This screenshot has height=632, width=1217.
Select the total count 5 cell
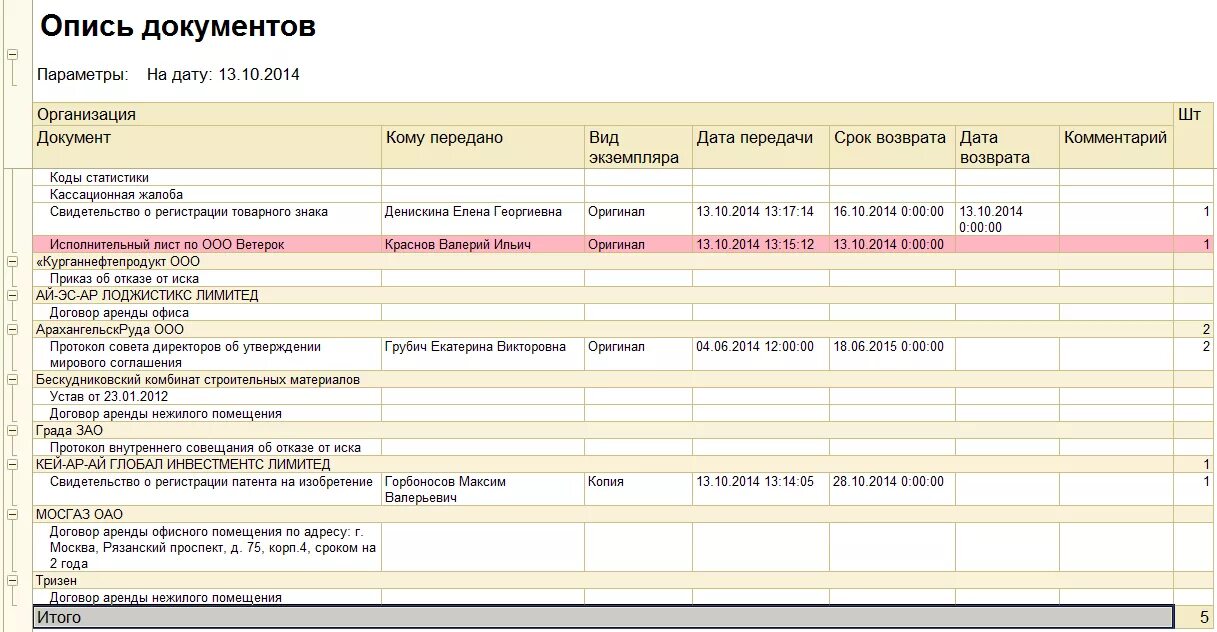[1194, 617]
